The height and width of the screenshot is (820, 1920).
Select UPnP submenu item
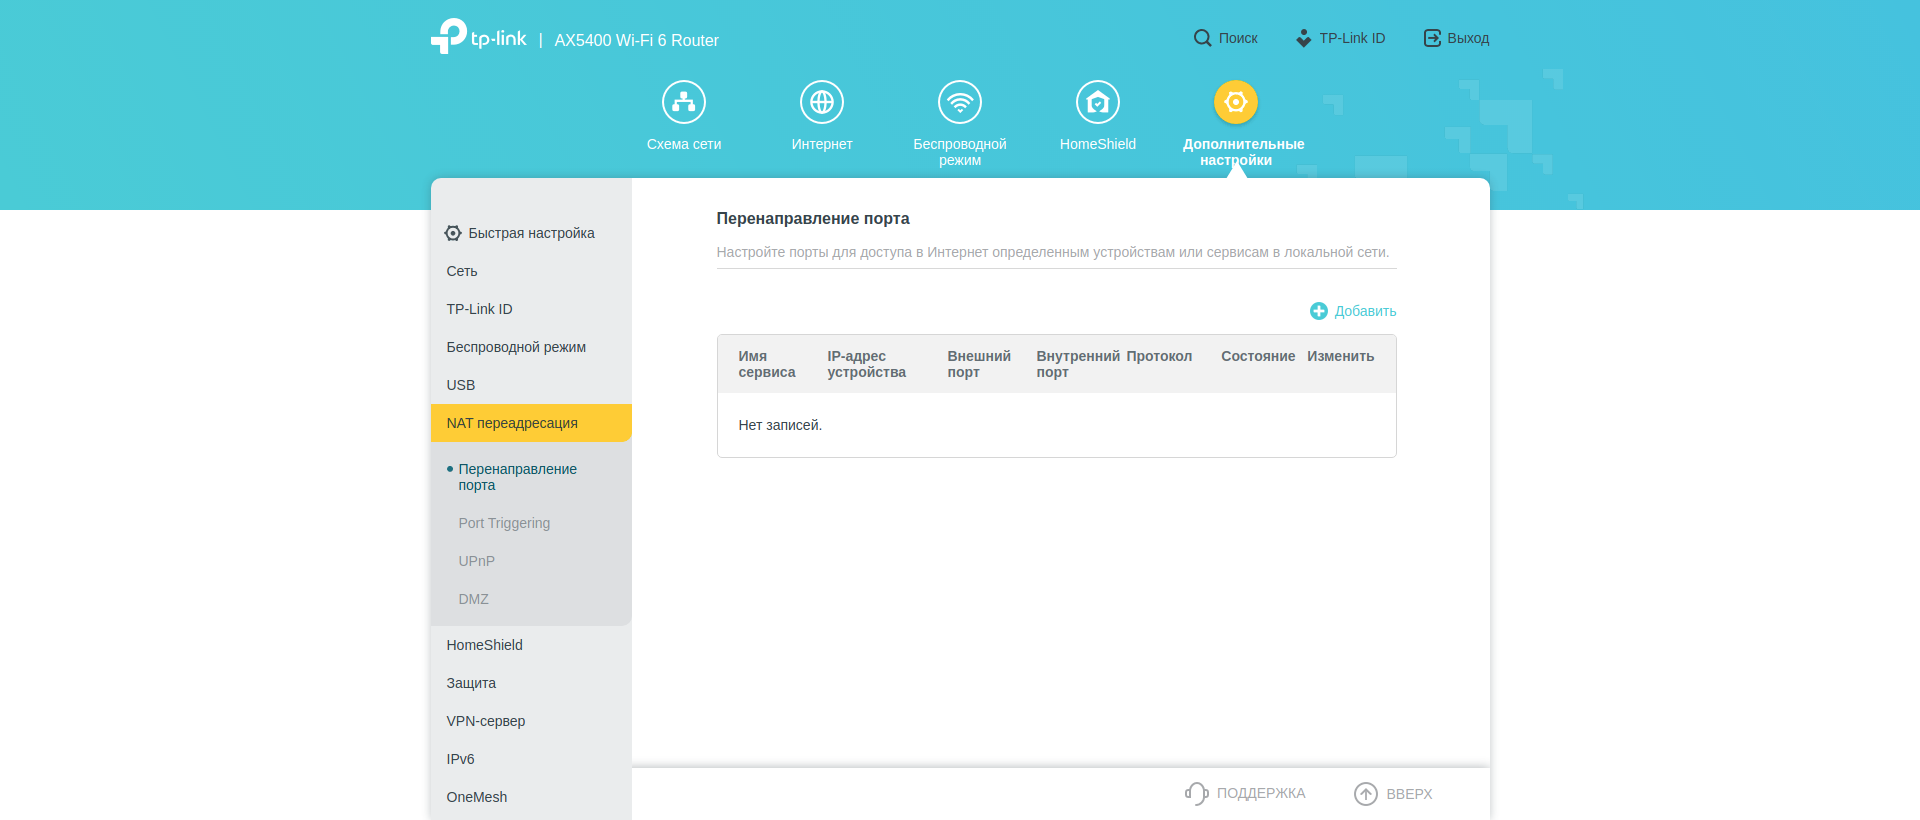click(x=476, y=561)
